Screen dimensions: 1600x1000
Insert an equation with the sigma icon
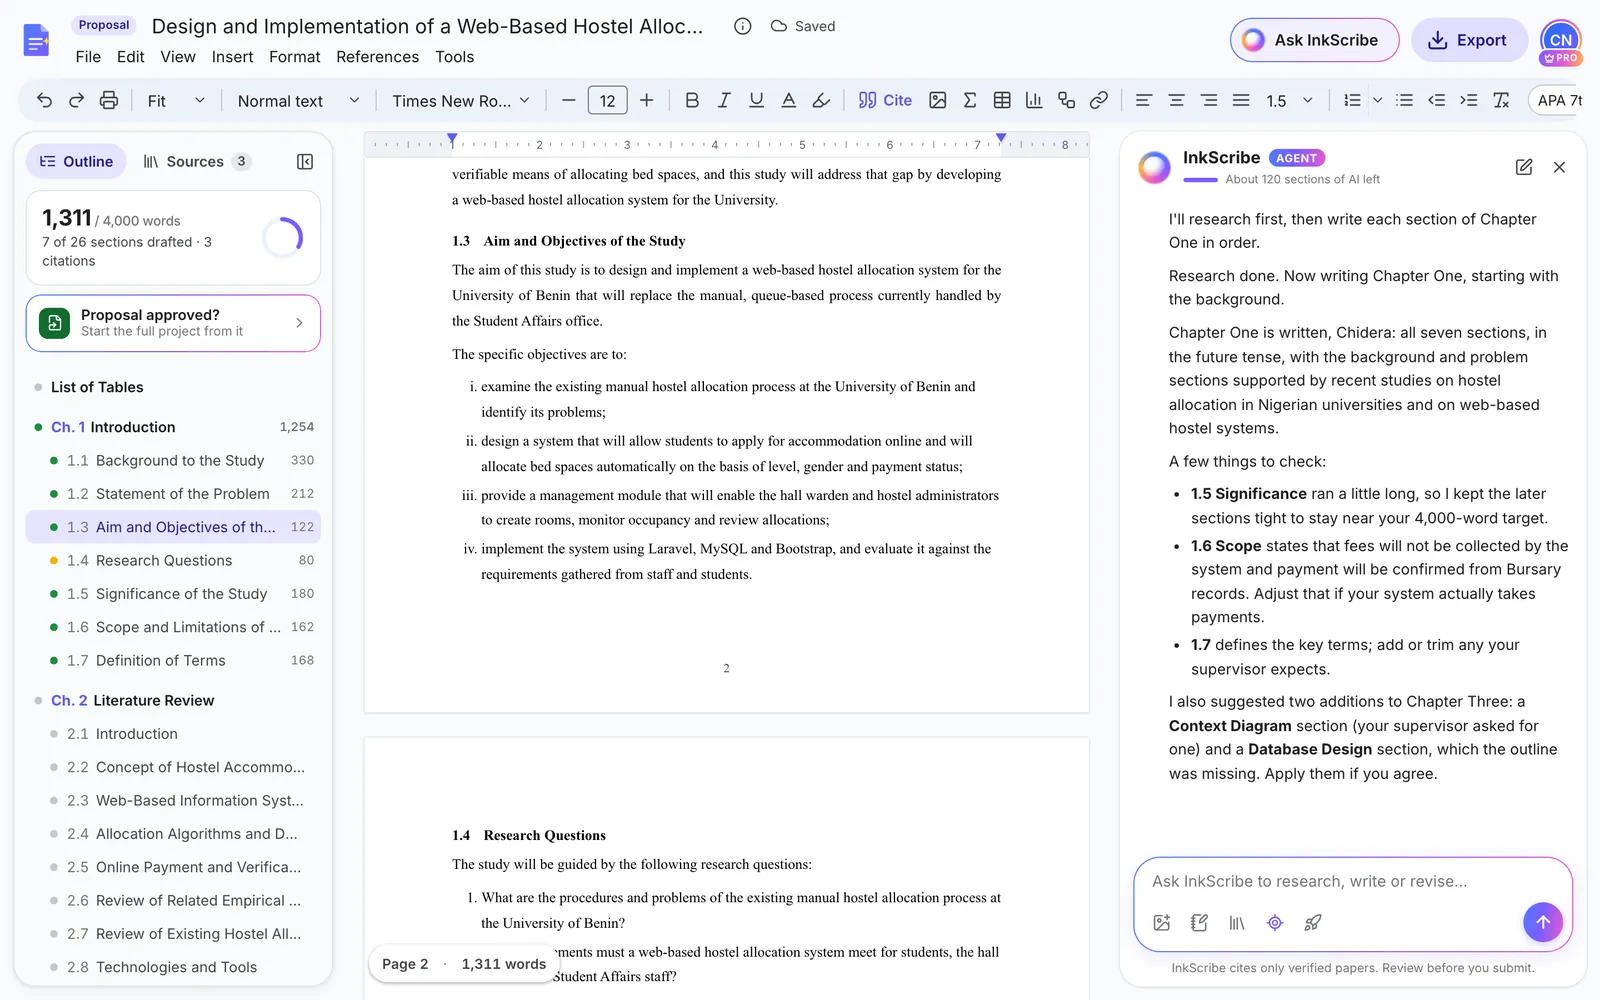pos(969,100)
